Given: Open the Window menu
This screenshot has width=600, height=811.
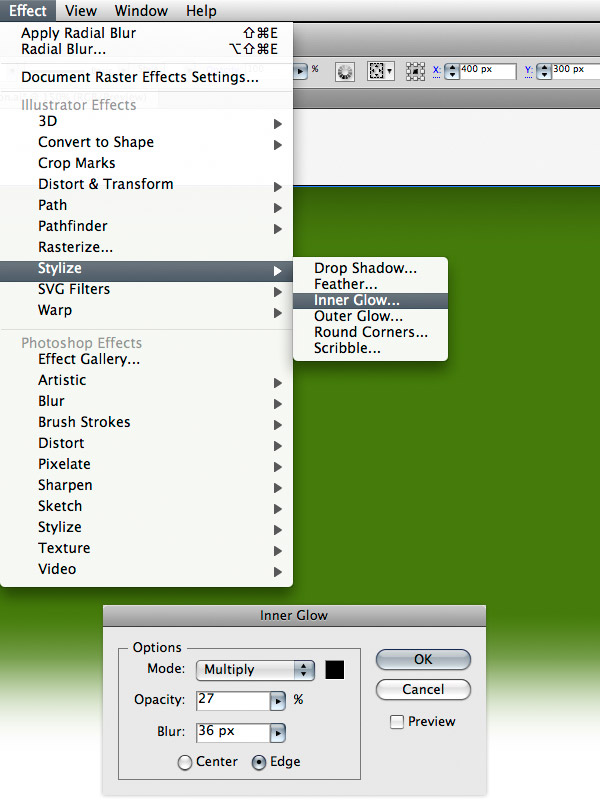Looking at the screenshot, I should pyautogui.click(x=141, y=11).
